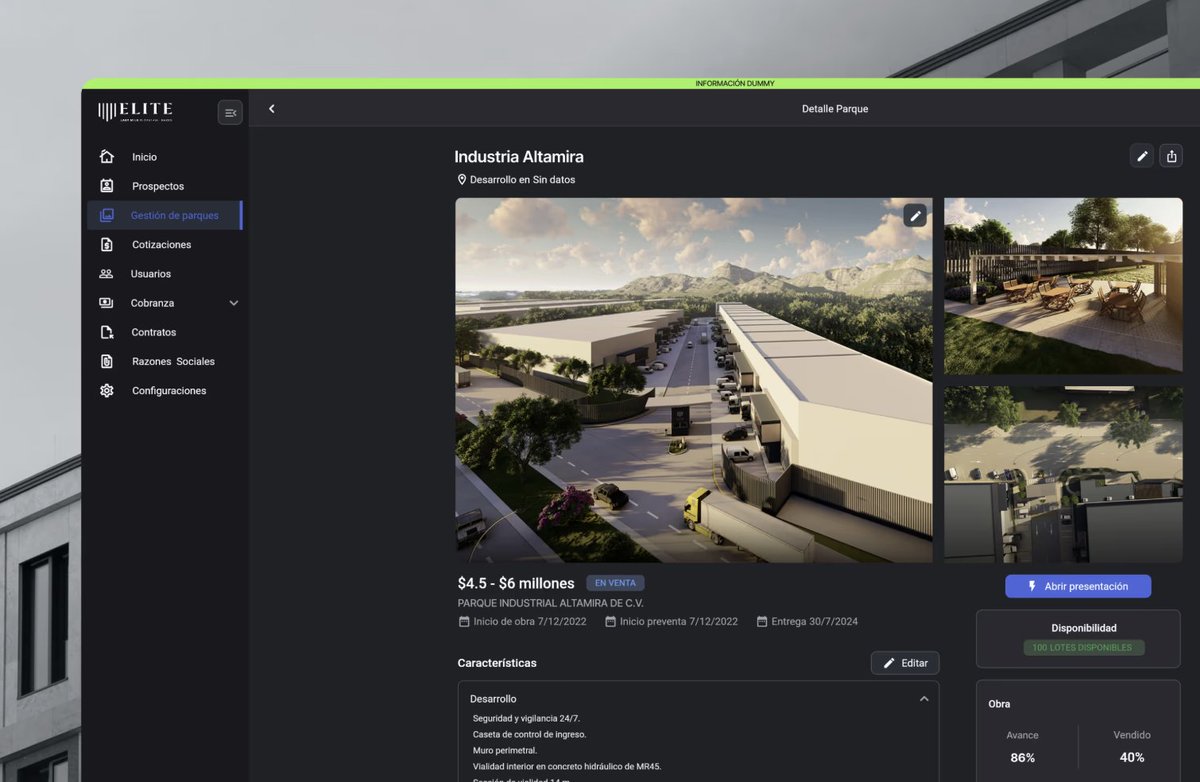Click the Contratos file icon
Viewport: 1200px width, 782px height.
tap(107, 332)
